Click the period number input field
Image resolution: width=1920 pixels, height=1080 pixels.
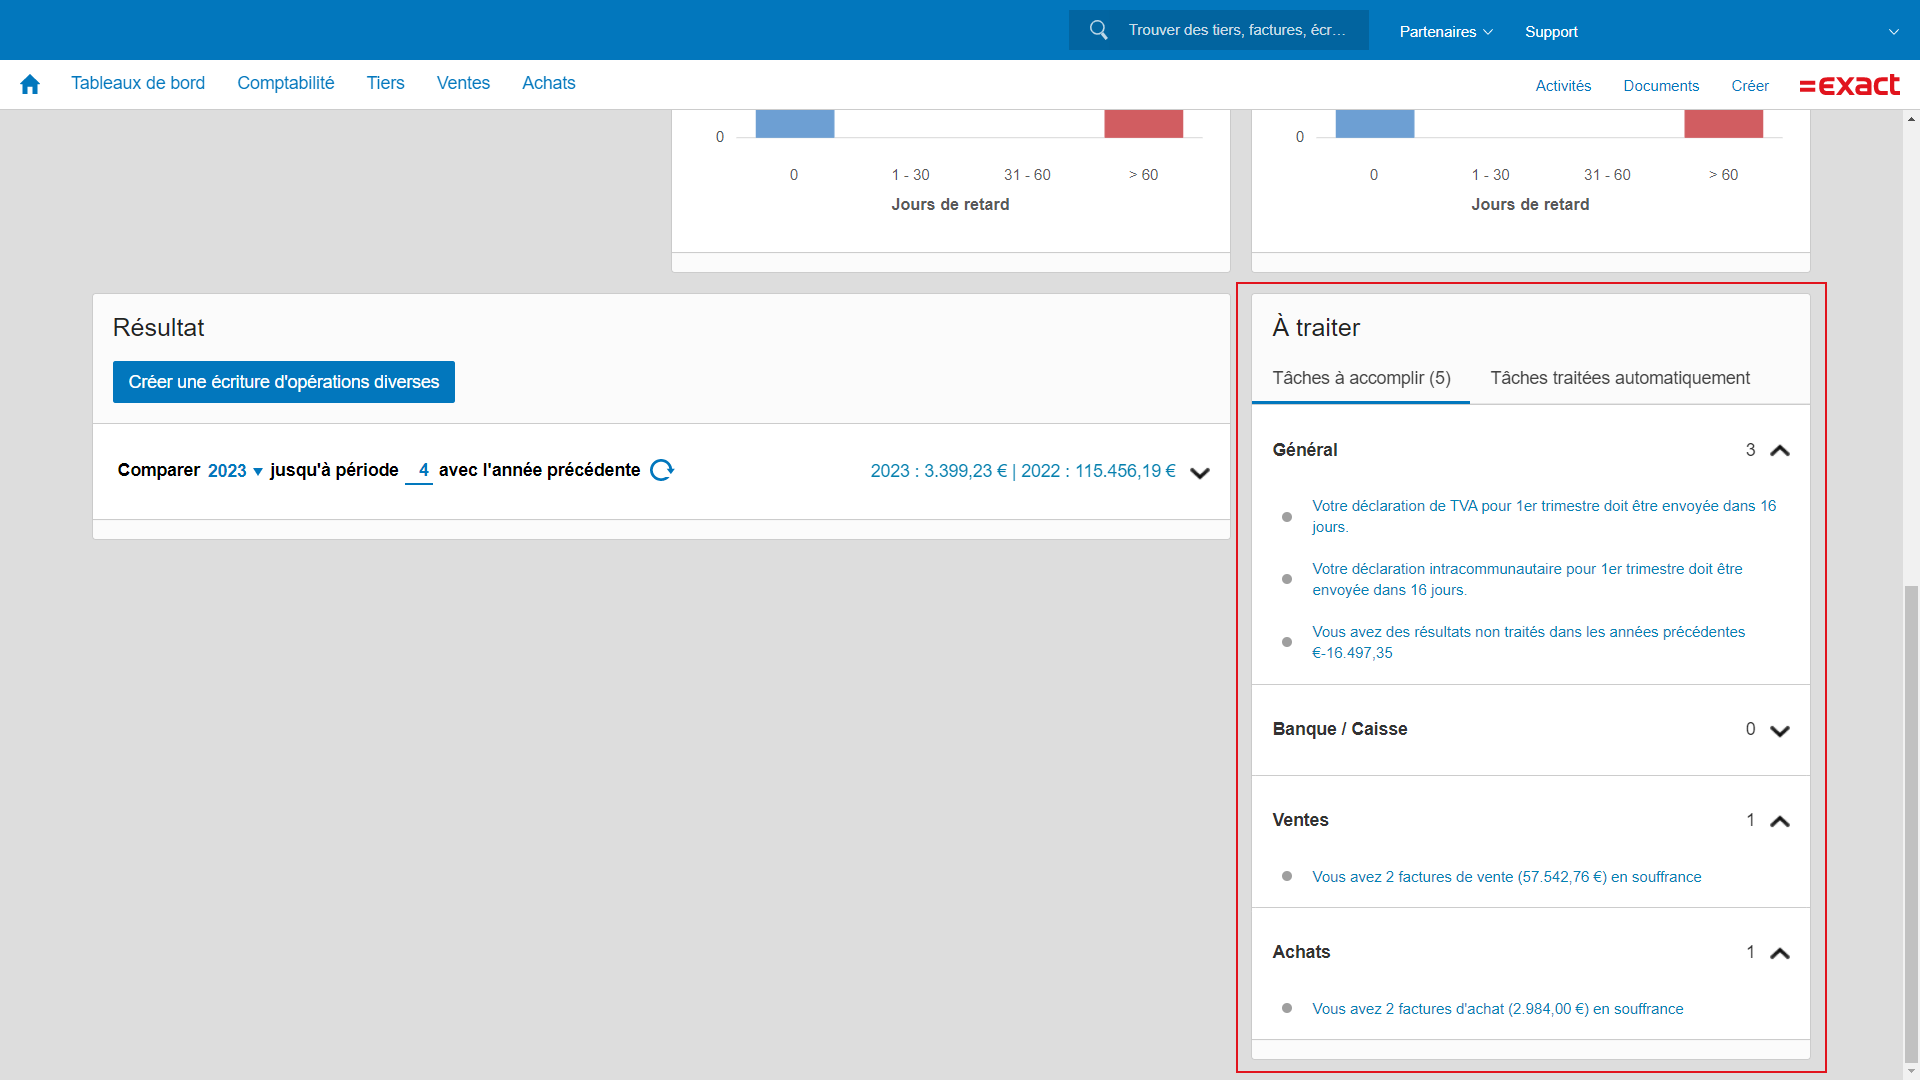[x=420, y=470]
